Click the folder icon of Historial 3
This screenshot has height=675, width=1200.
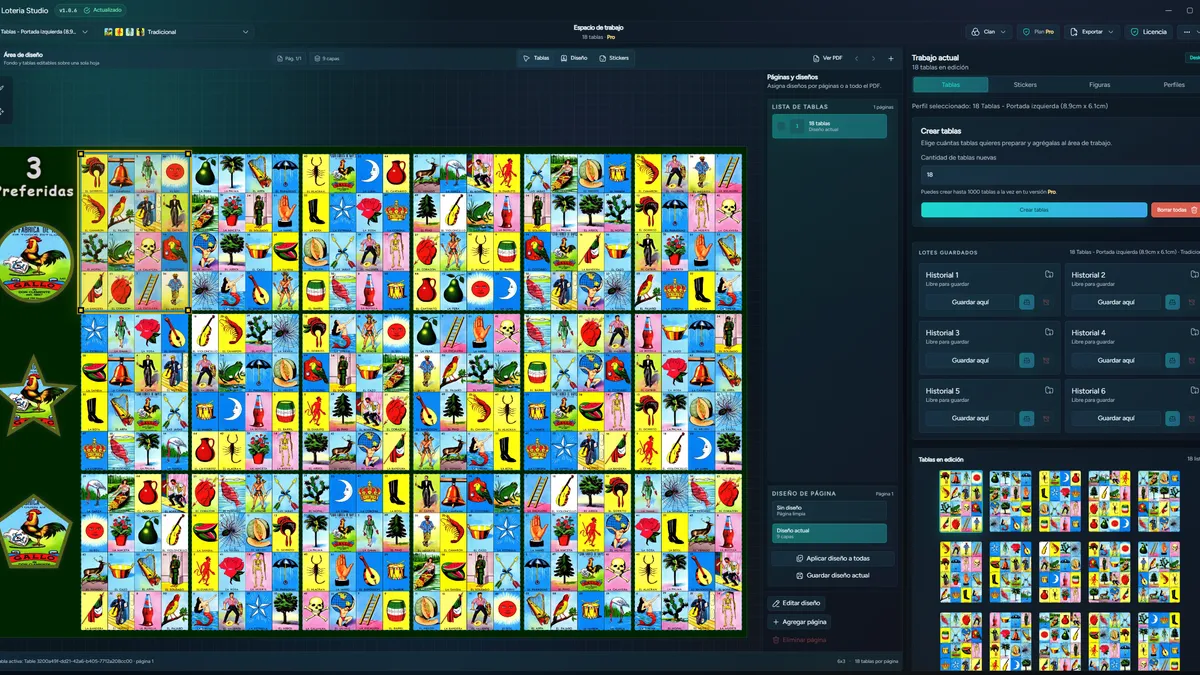(x=1049, y=332)
